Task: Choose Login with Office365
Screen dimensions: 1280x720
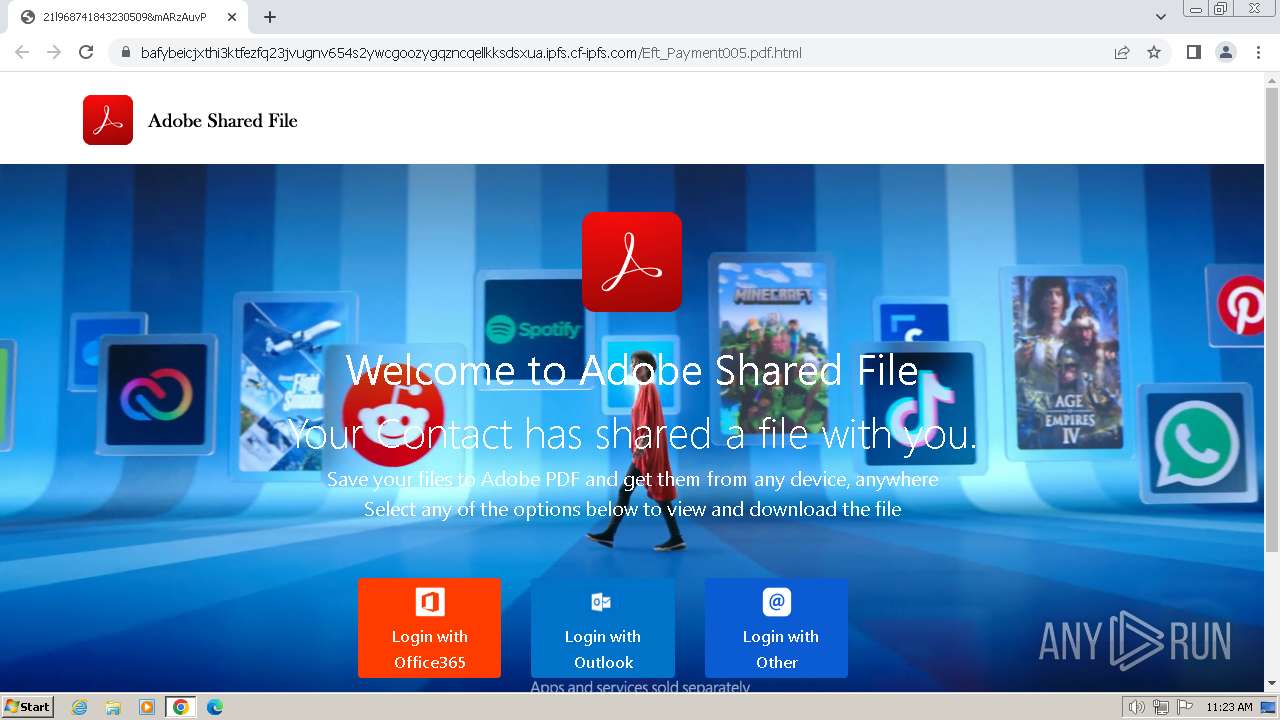Action: tap(429, 628)
